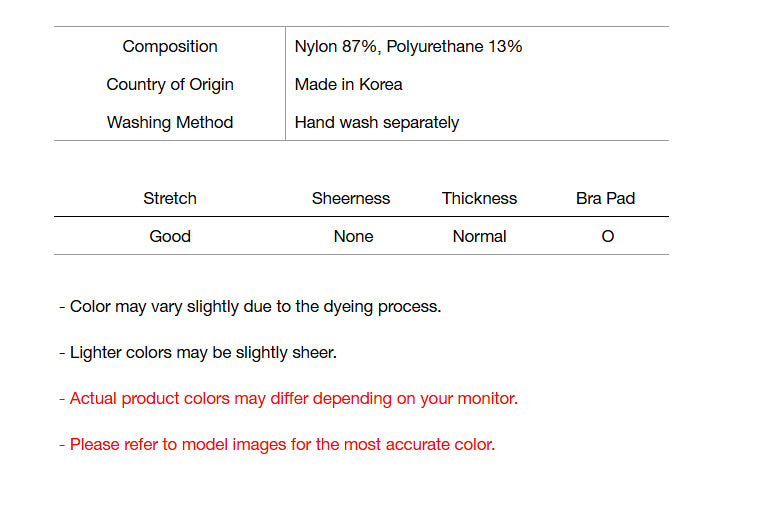Click the Thickness column header

(x=479, y=198)
